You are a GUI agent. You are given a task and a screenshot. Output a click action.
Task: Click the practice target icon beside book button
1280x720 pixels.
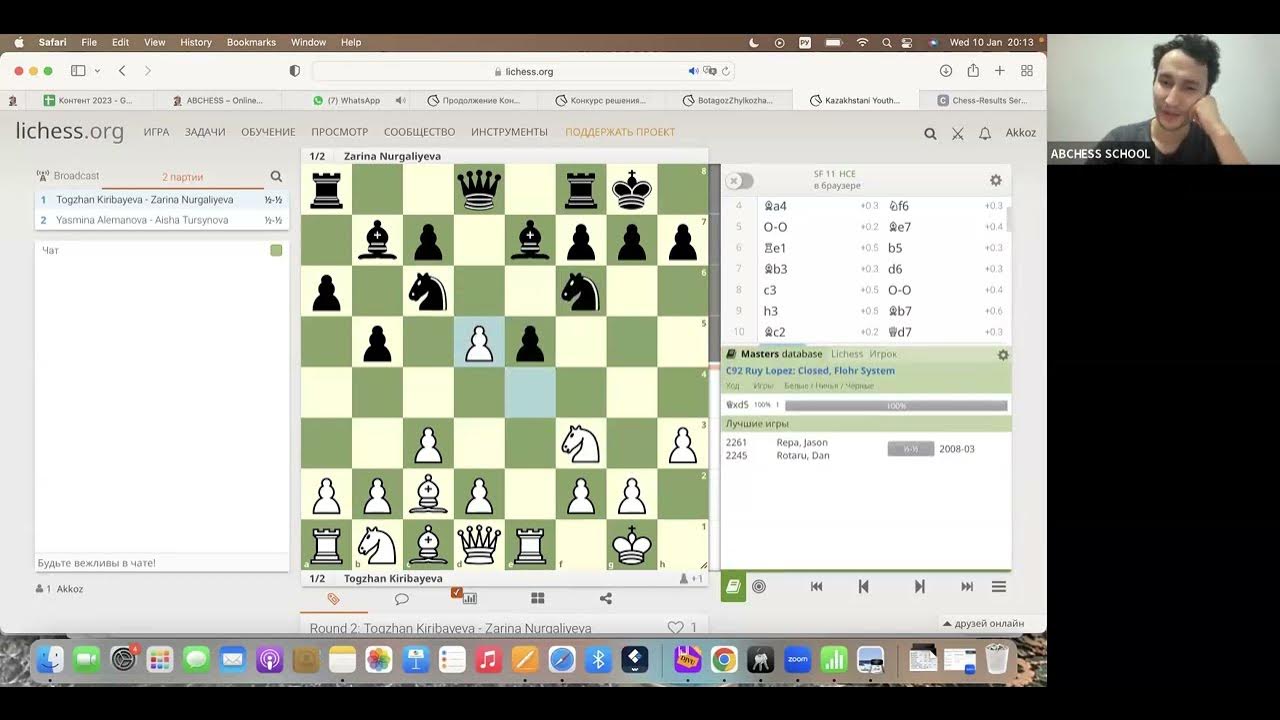[759, 587]
